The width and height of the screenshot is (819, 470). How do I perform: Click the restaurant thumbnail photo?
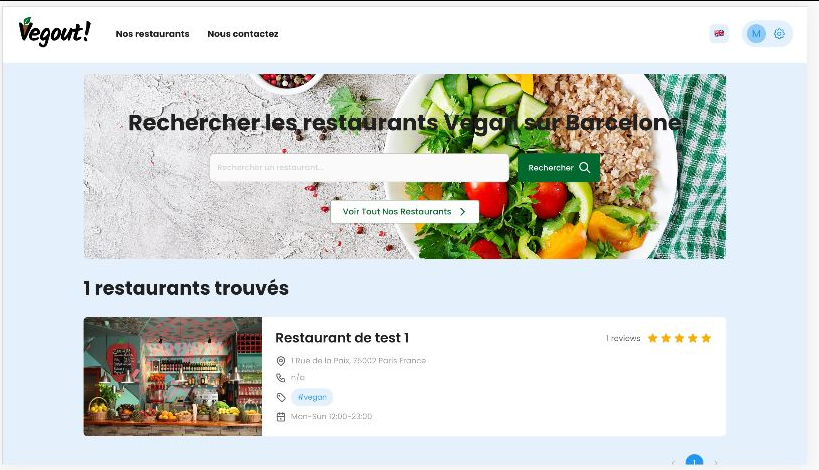pyautogui.click(x=173, y=377)
